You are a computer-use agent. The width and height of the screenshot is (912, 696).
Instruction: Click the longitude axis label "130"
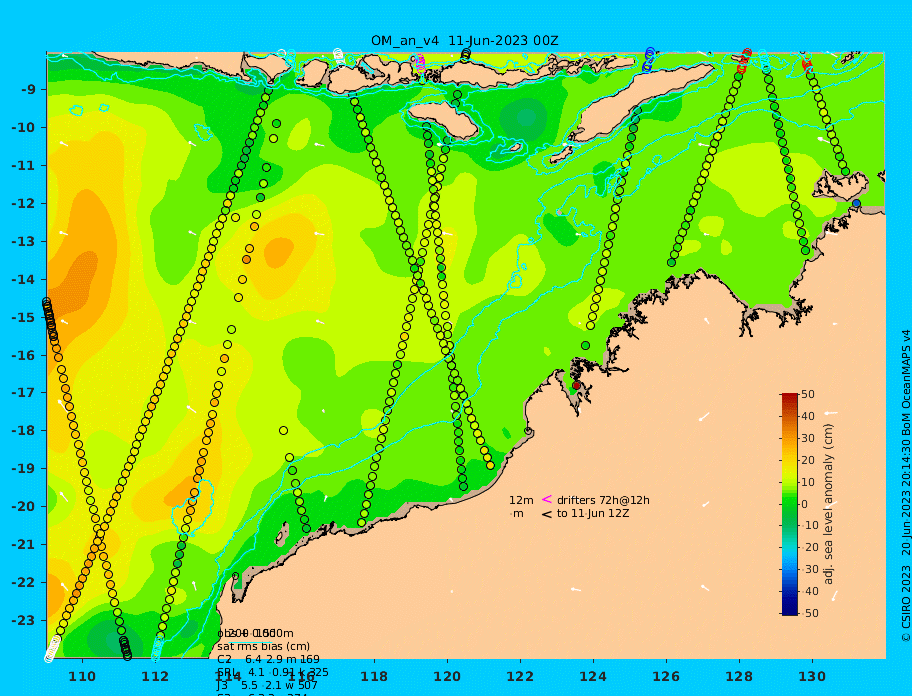pos(812,676)
